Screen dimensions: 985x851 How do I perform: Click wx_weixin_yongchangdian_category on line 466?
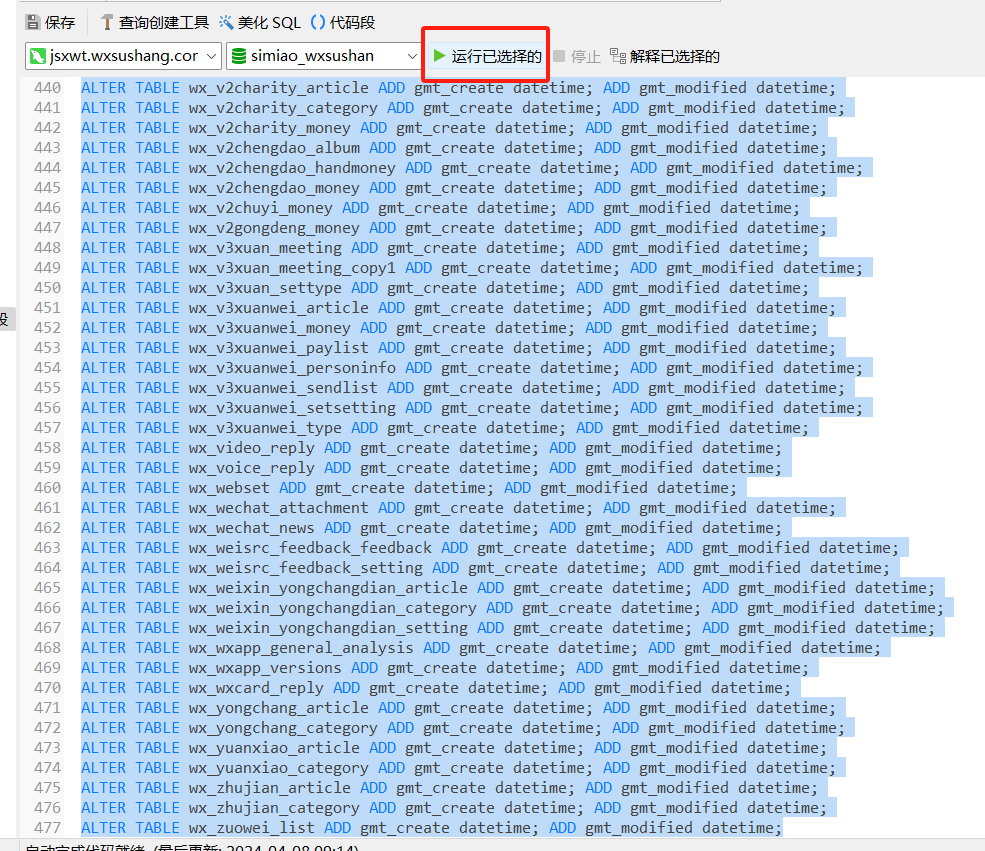tap(333, 608)
